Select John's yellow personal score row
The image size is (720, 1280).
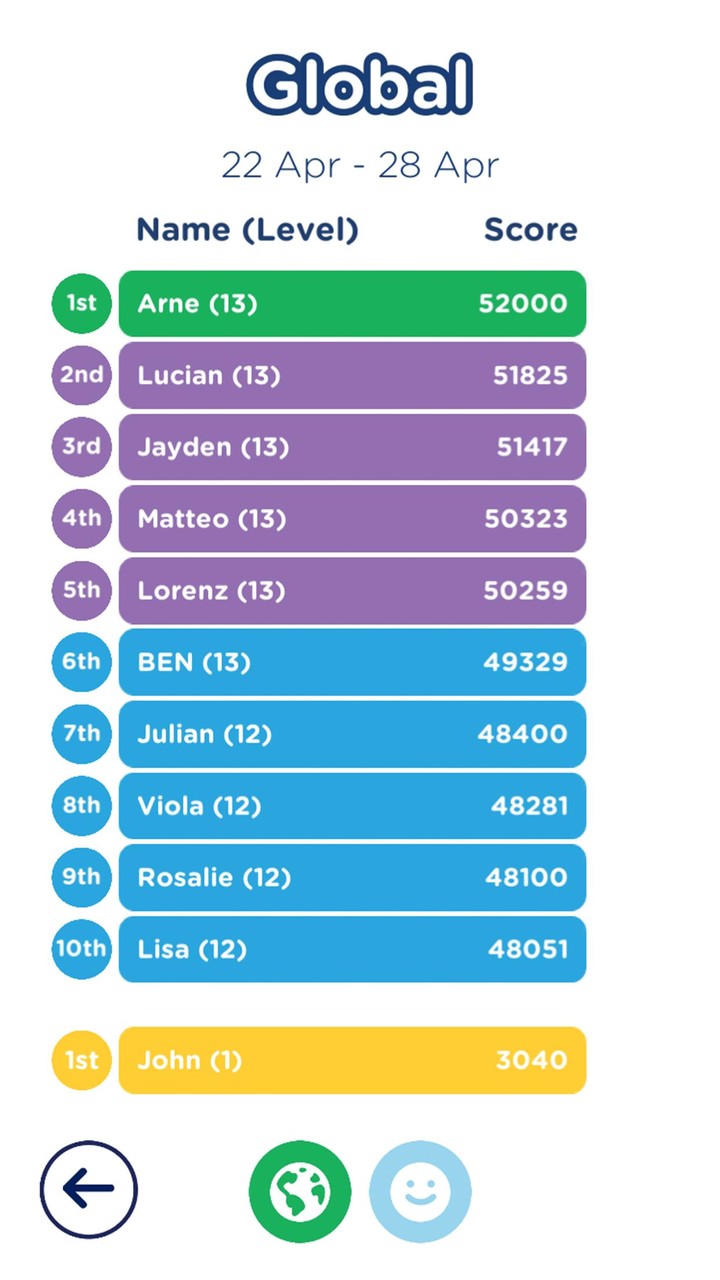click(x=352, y=1060)
